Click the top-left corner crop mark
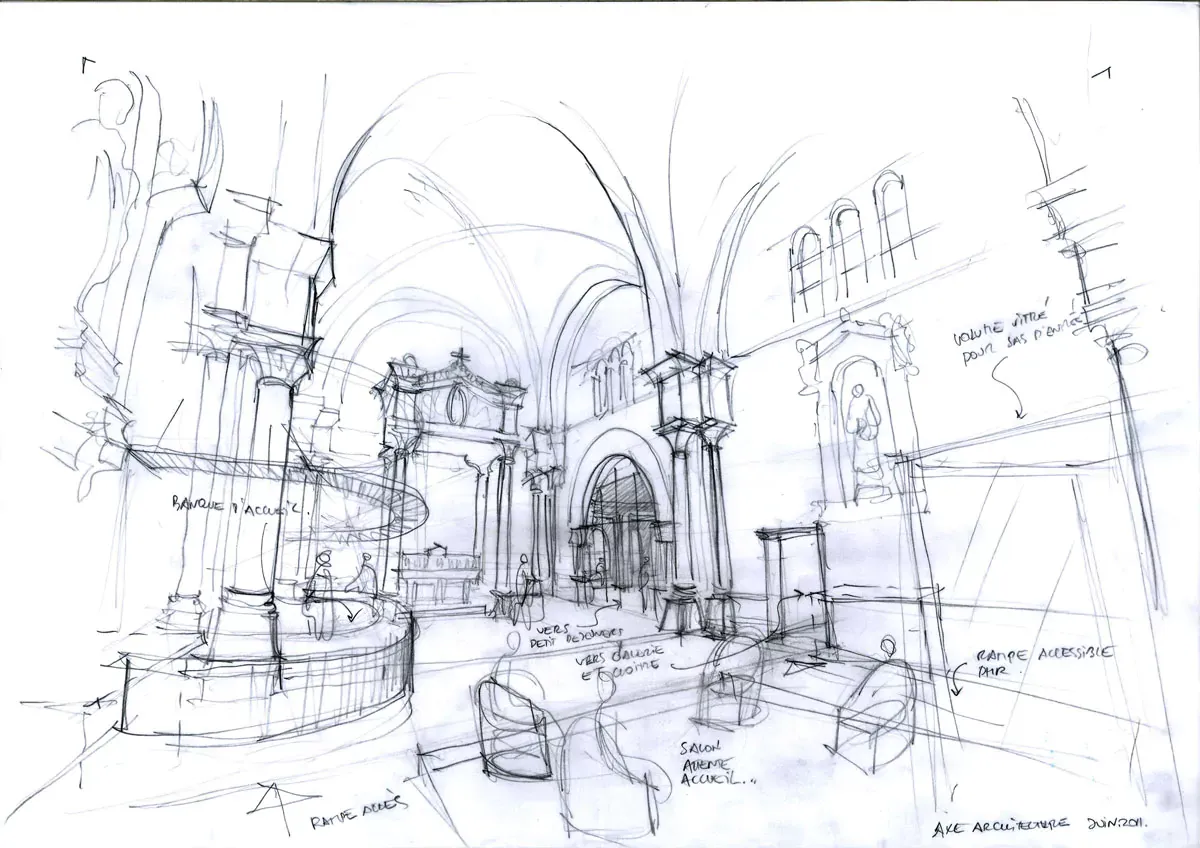 [88, 64]
